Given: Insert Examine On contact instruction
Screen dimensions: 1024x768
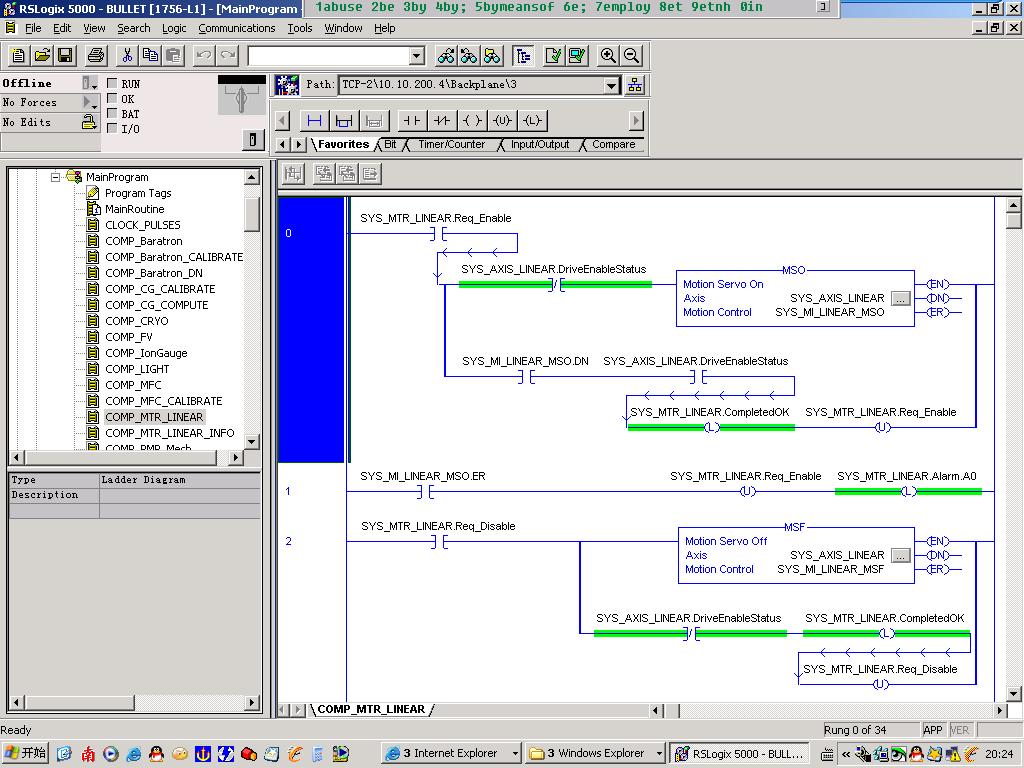Looking at the screenshot, I should (x=411, y=121).
